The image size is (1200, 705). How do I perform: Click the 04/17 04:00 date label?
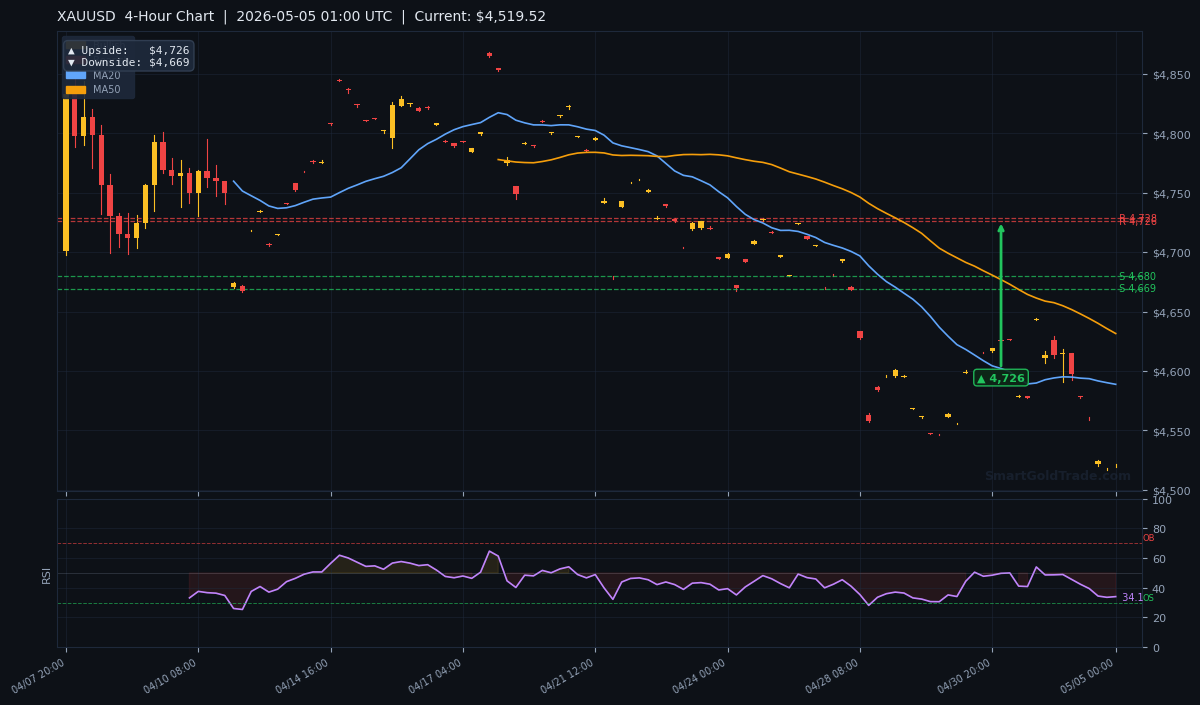(x=436, y=676)
